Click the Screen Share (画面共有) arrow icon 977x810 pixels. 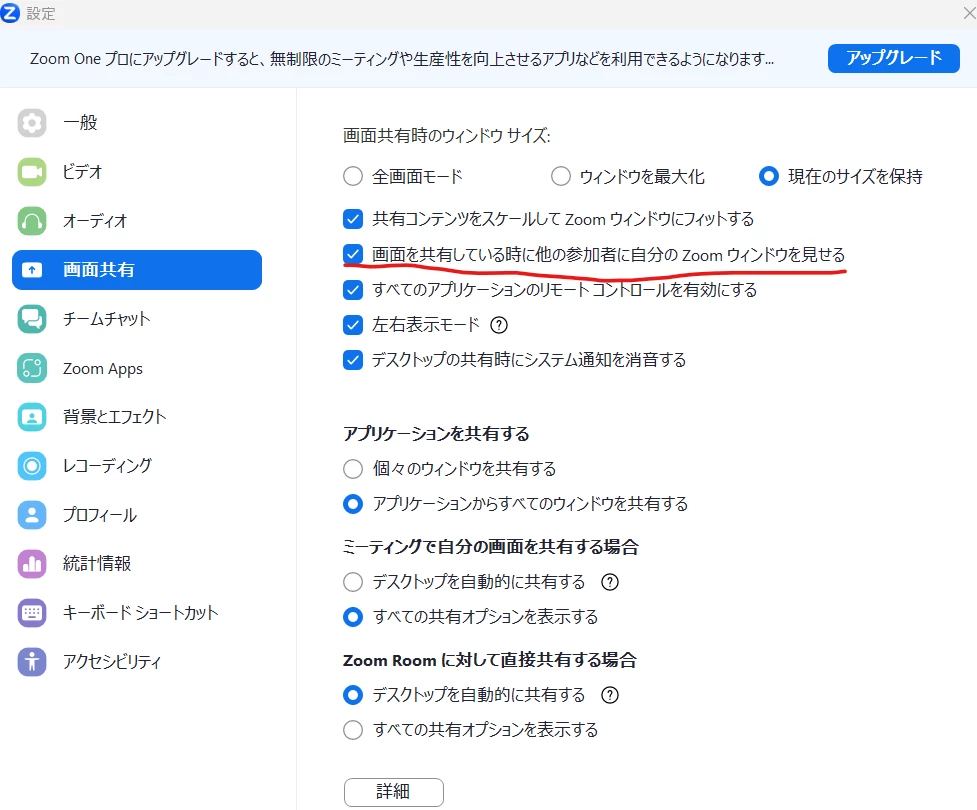pos(32,270)
